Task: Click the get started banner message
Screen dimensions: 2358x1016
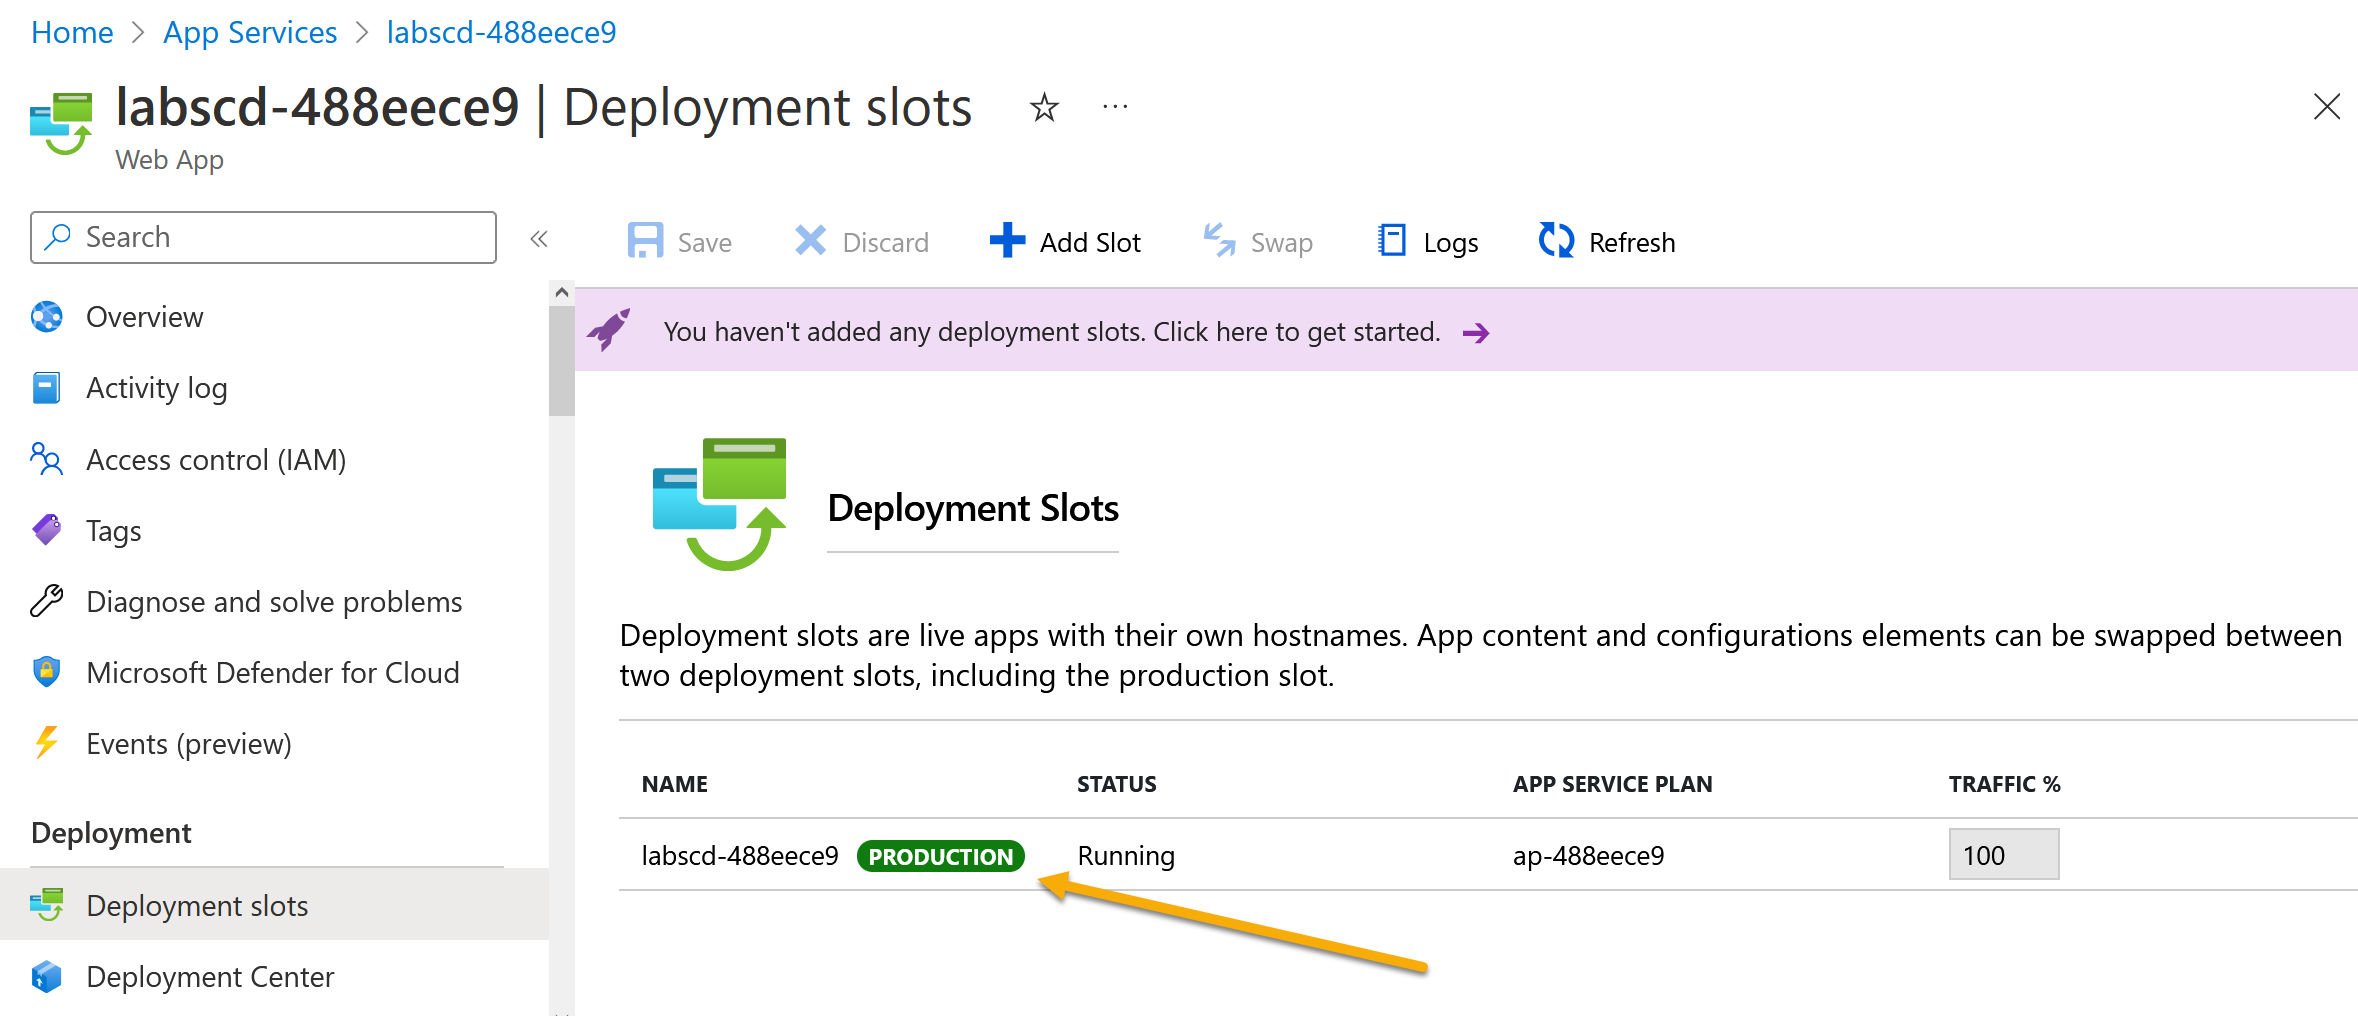Action: (x=1051, y=332)
